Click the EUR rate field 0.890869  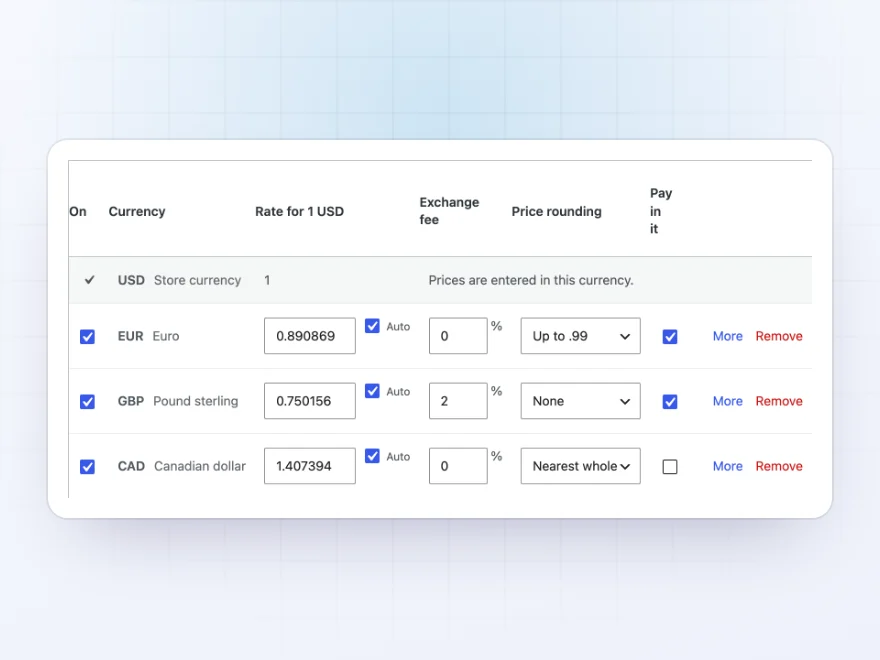(x=310, y=336)
